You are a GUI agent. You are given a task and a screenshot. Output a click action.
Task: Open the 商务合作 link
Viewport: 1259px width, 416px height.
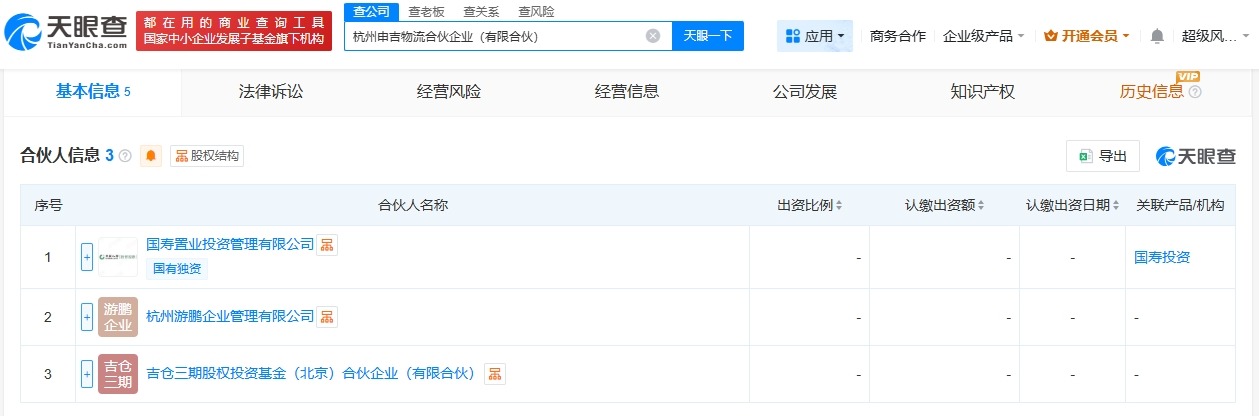898,36
